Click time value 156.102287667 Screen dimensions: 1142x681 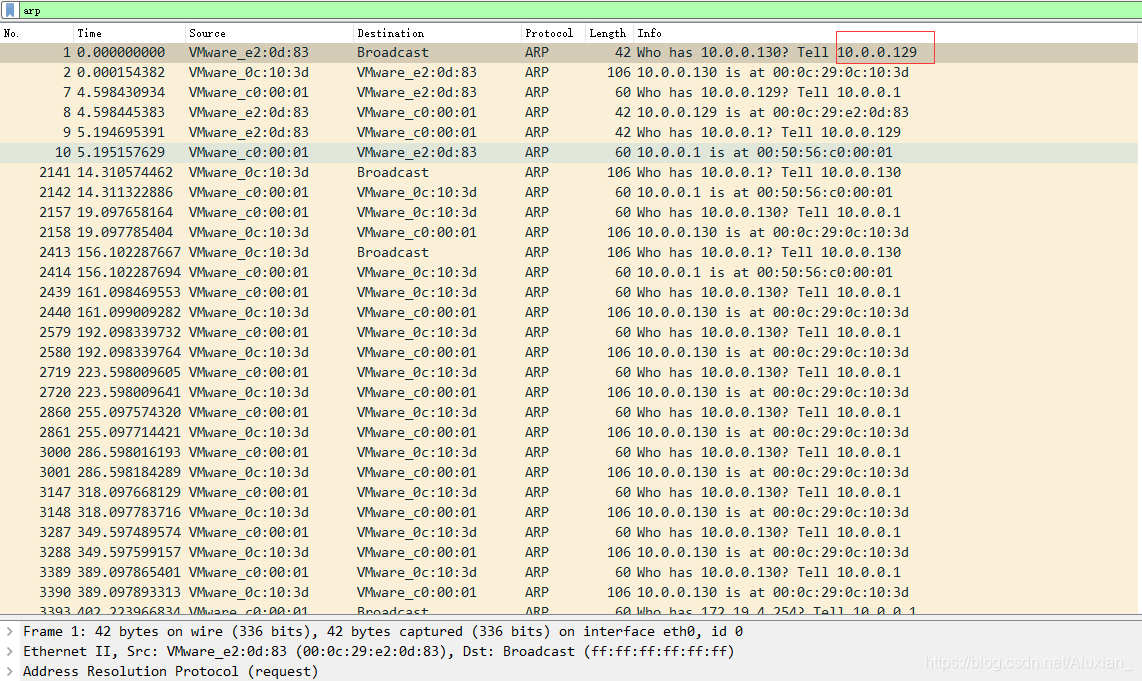(129, 253)
